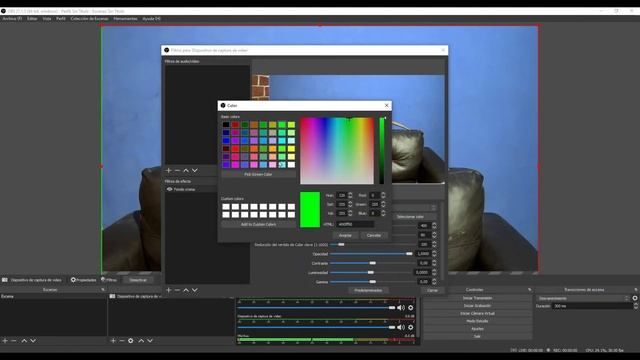Click the Hue value stepper arrows
The image size is (640, 360).
pos(350,196)
